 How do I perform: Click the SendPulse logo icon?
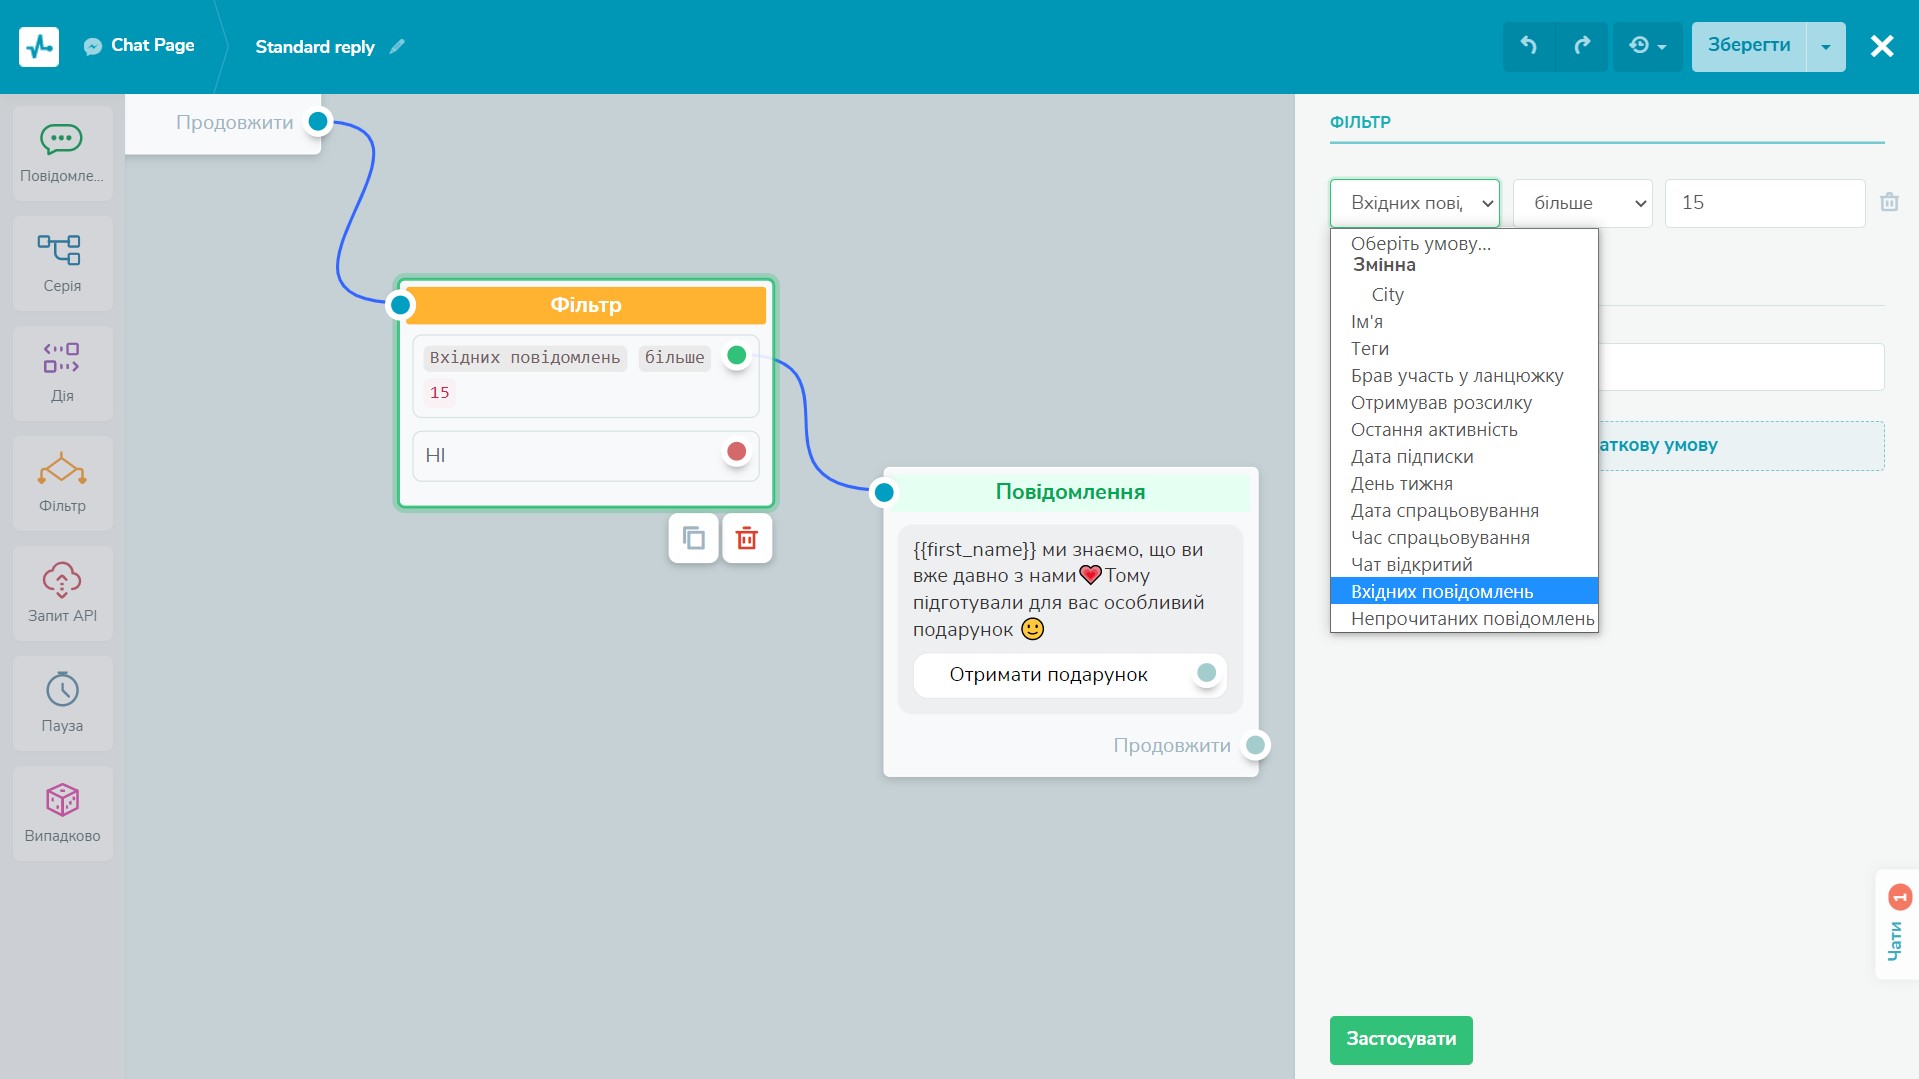click(39, 46)
